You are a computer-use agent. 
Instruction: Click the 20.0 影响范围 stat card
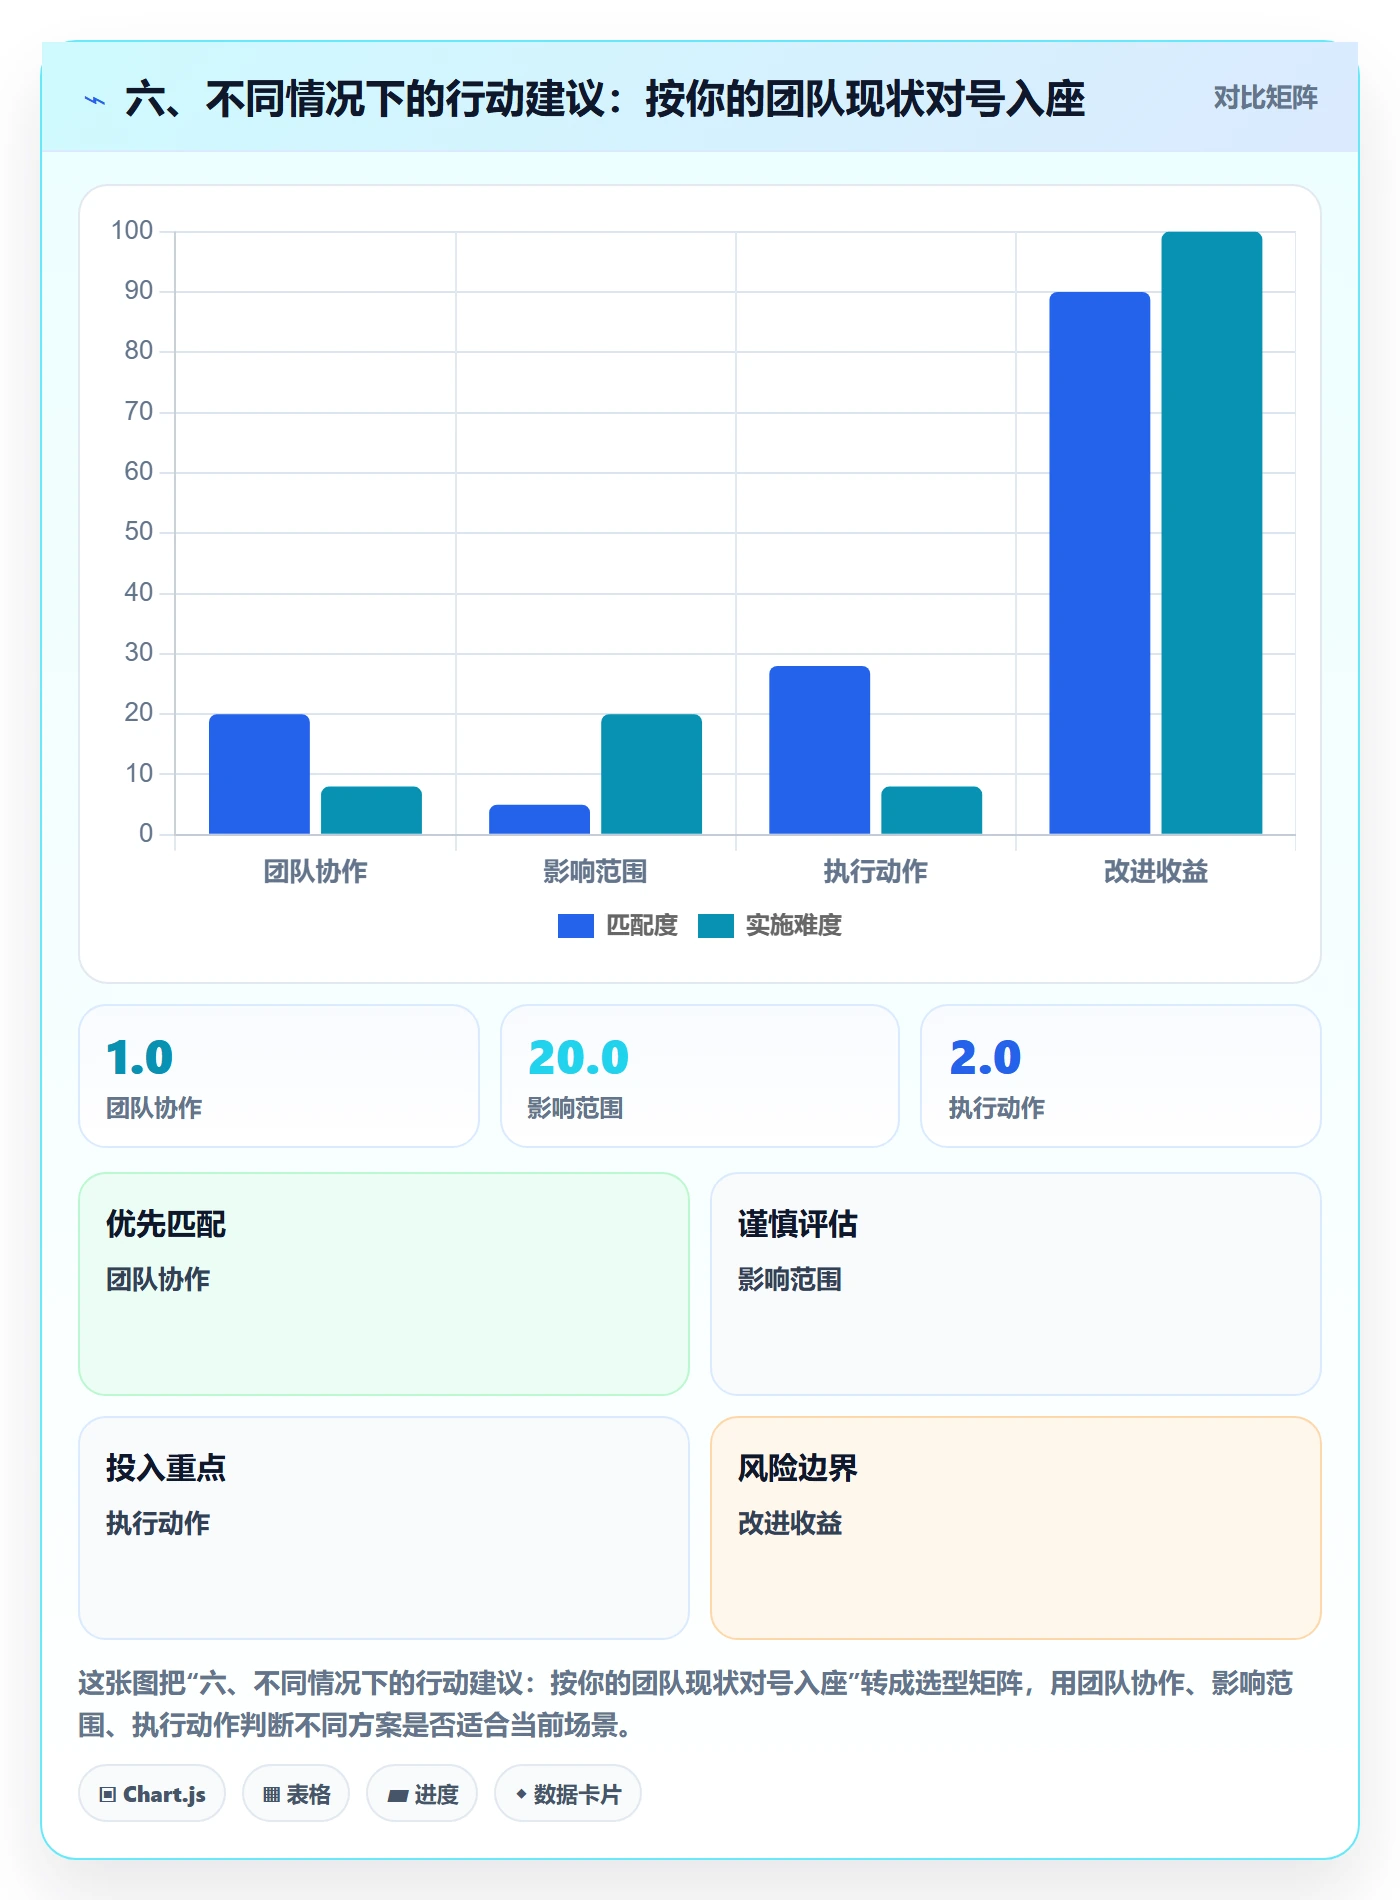coord(700,1076)
